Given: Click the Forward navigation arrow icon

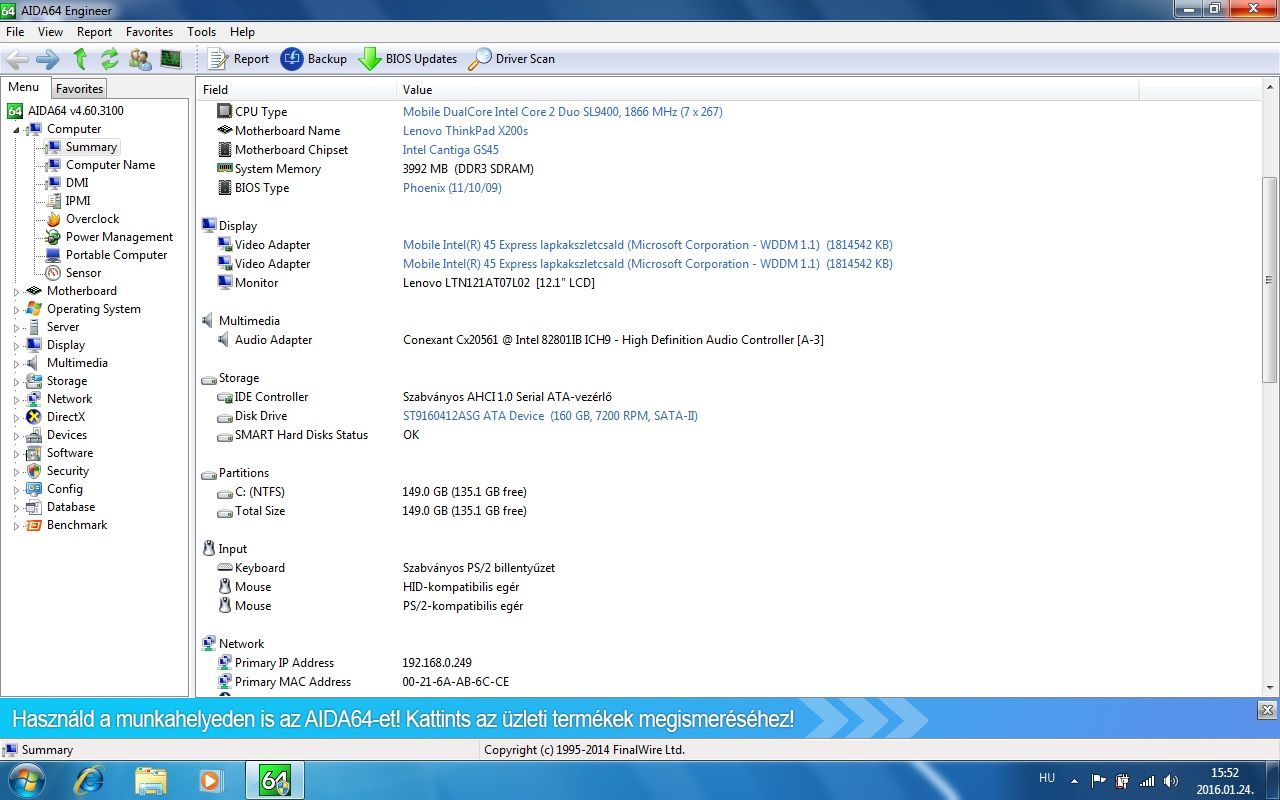Looking at the screenshot, I should click(47, 59).
